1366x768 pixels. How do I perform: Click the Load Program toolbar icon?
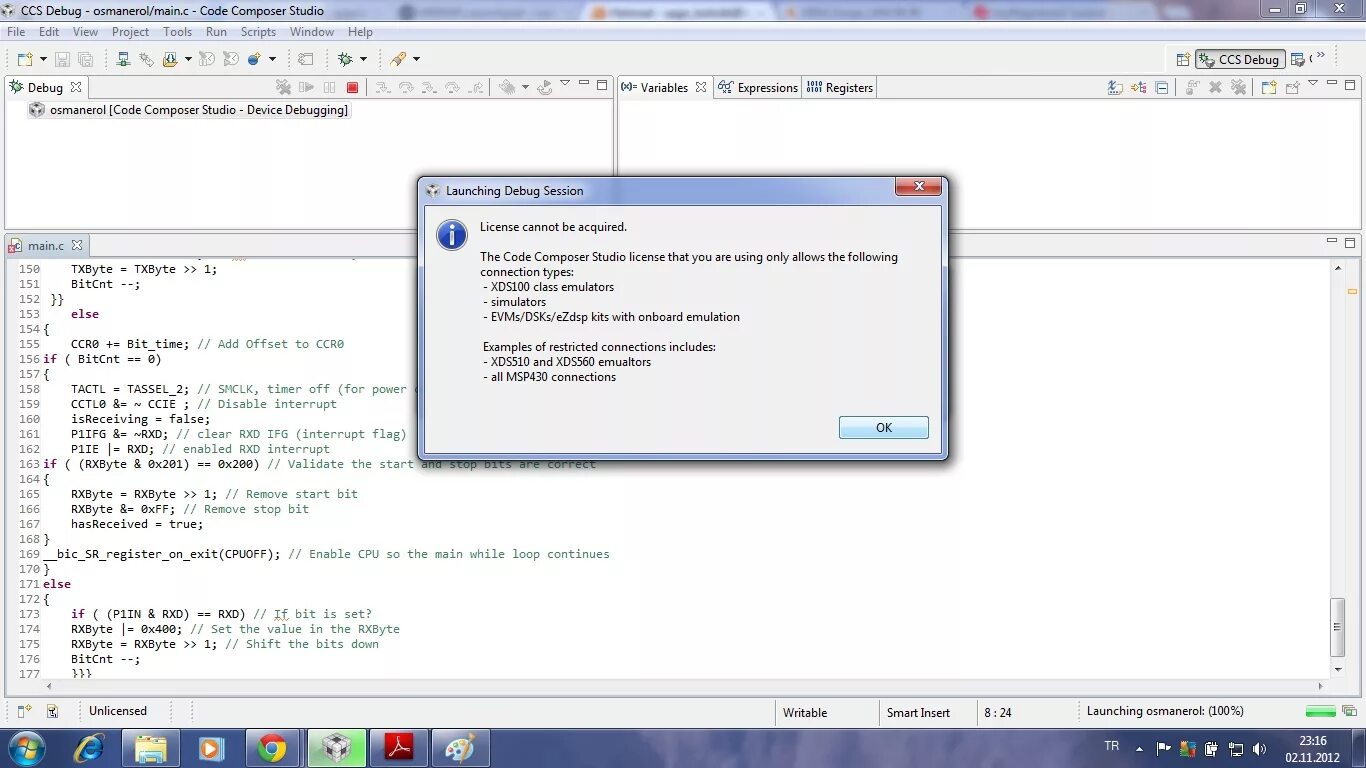[170, 59]
